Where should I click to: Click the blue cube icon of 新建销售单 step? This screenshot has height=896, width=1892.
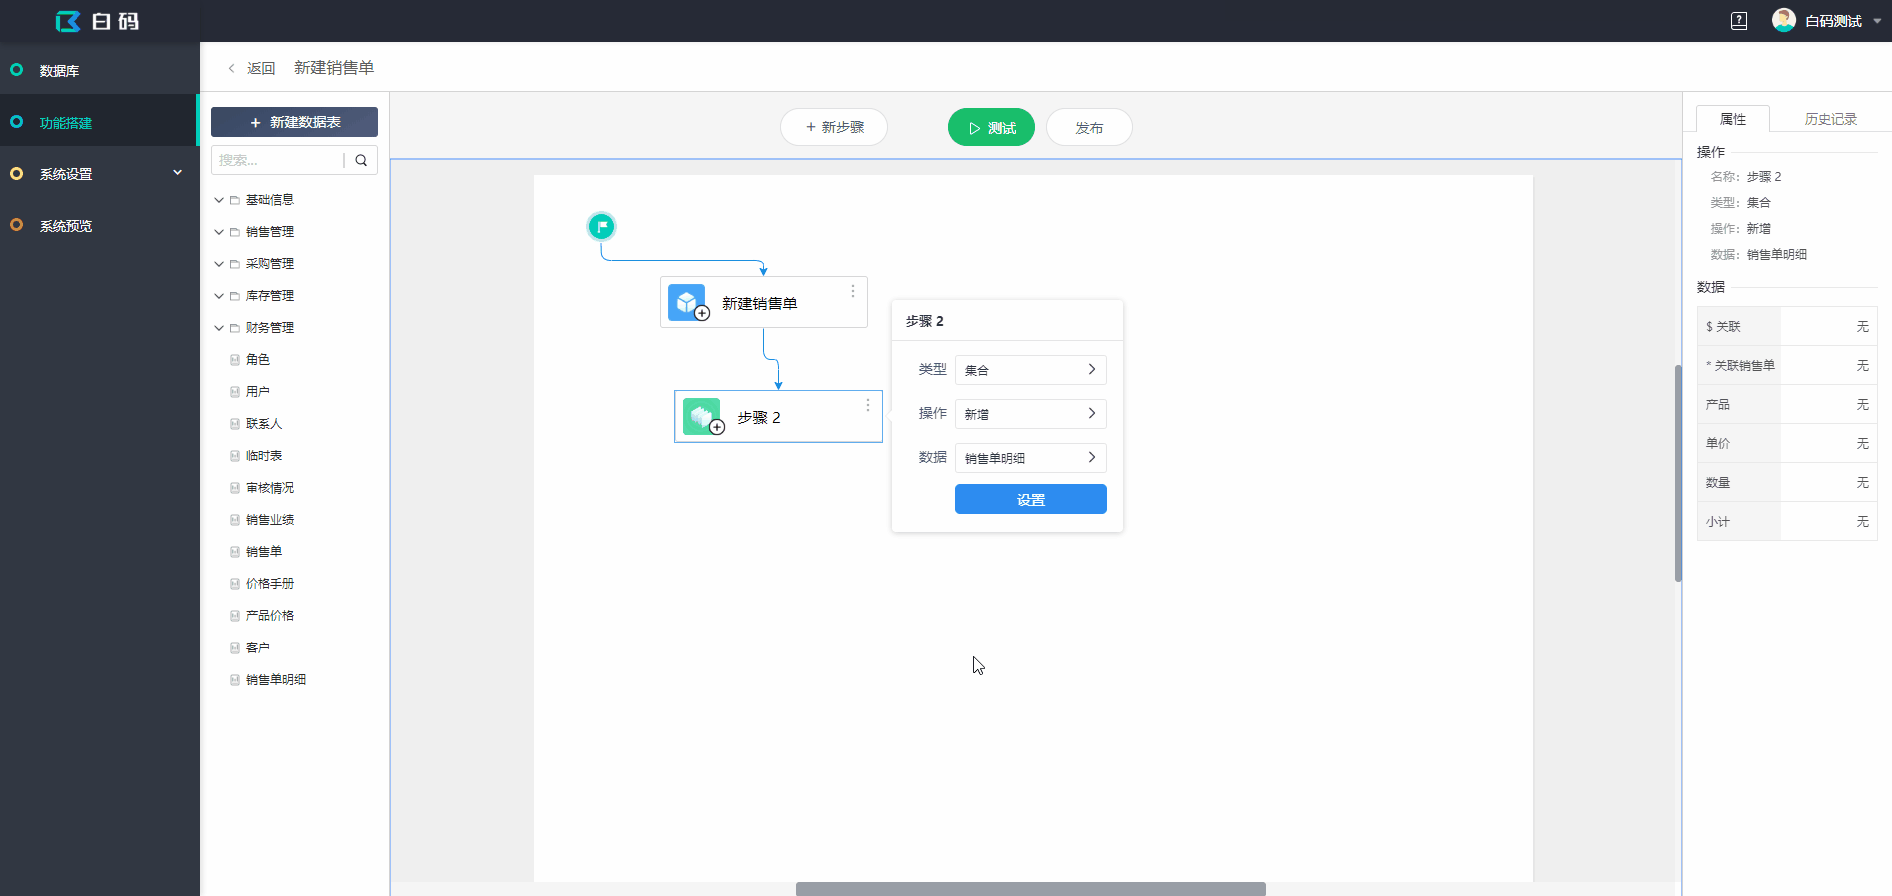687,302
